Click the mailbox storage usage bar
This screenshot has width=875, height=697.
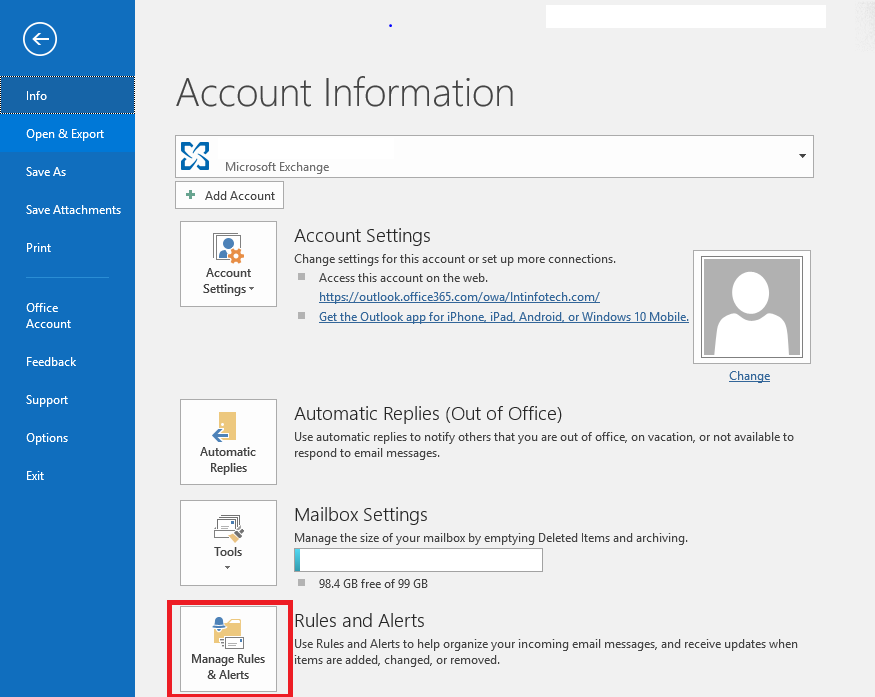click(419, 560)
